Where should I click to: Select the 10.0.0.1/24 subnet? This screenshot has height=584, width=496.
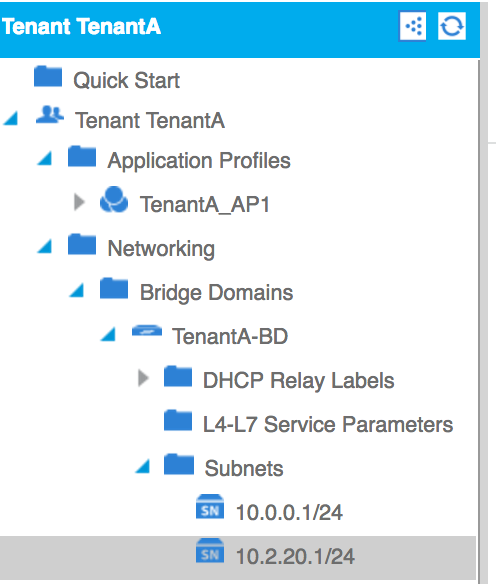click(x=289, y=512)
